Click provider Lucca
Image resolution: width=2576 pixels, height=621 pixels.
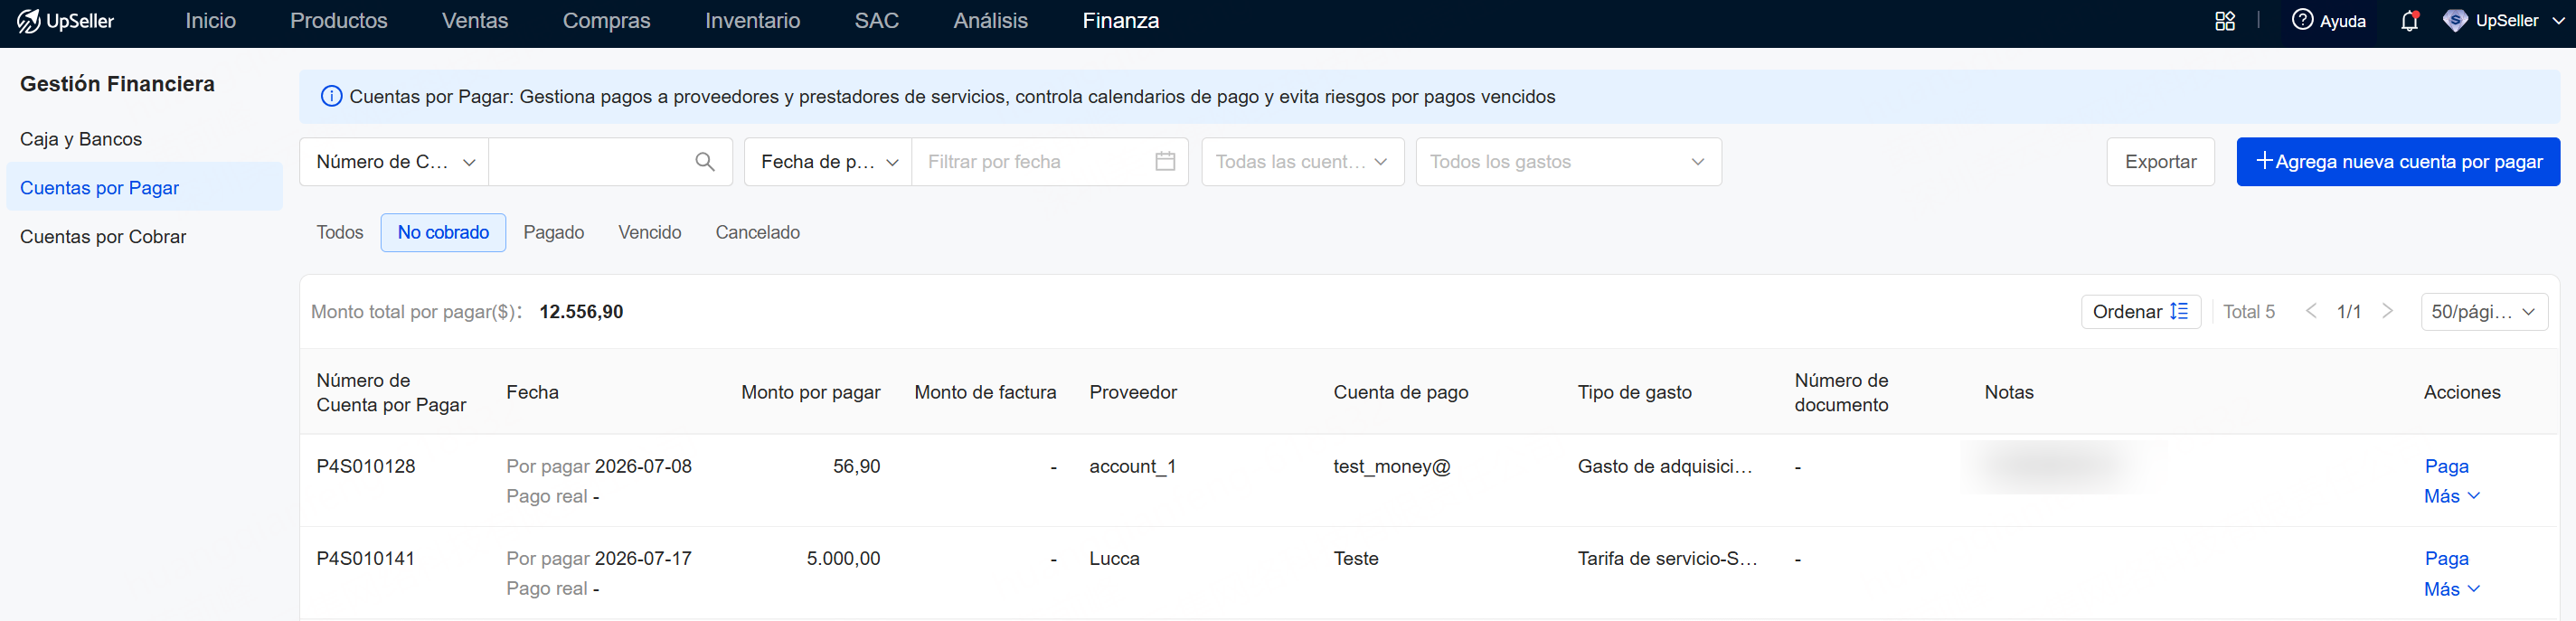tap(1115, 559)
